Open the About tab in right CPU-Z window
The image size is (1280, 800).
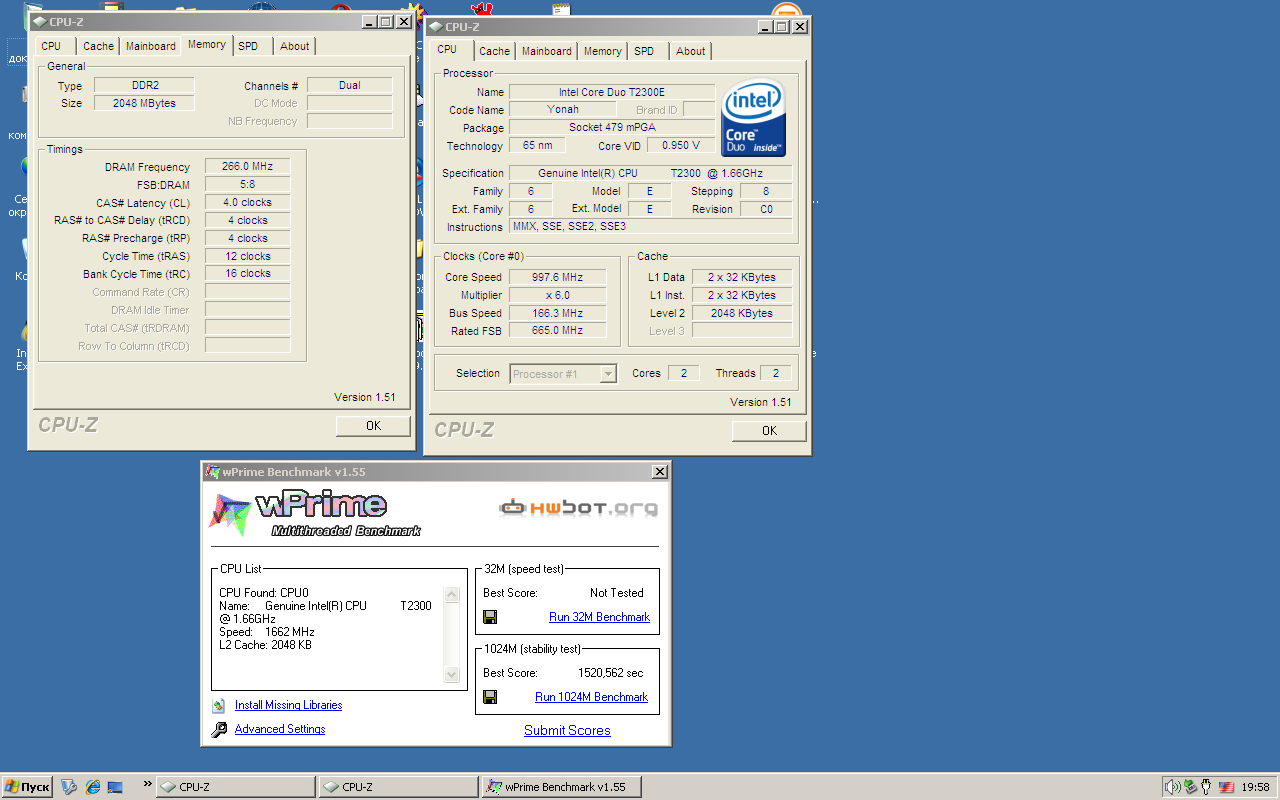(691, 51)
